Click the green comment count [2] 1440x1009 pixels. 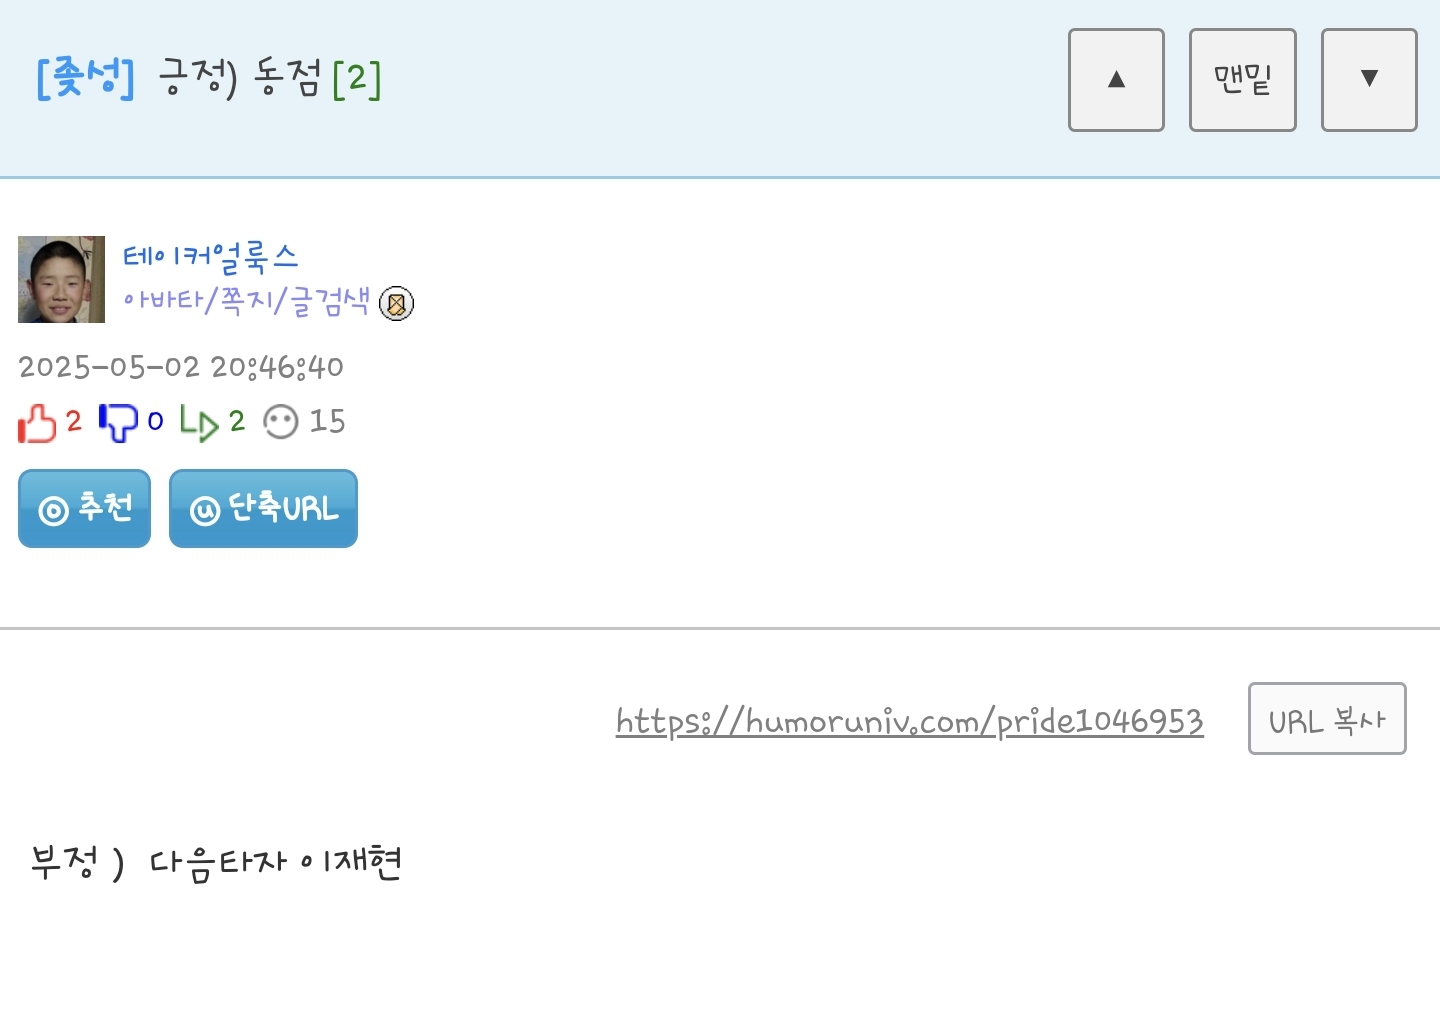357,78
